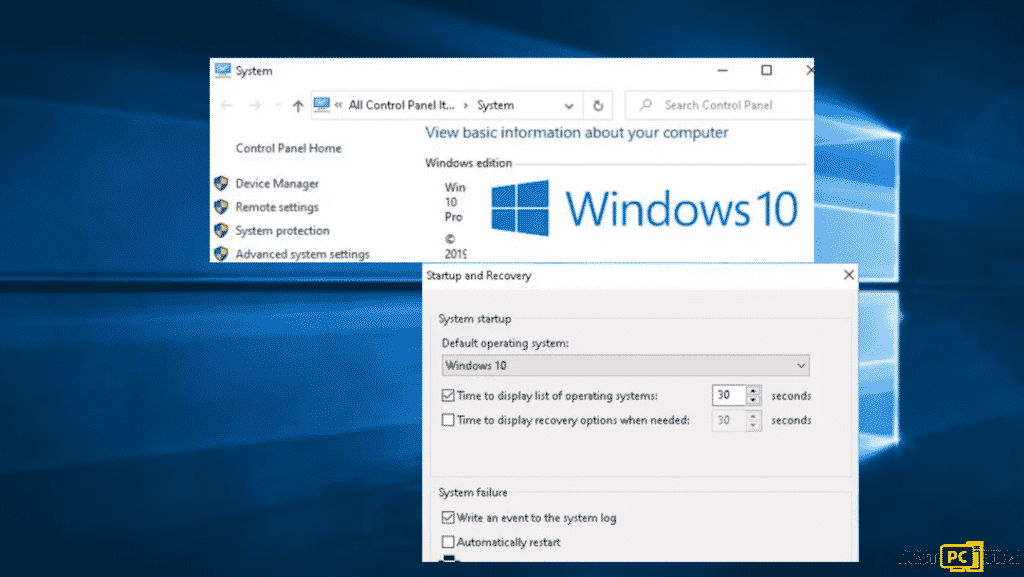Open Control Panel Home link

coord(288,148)
